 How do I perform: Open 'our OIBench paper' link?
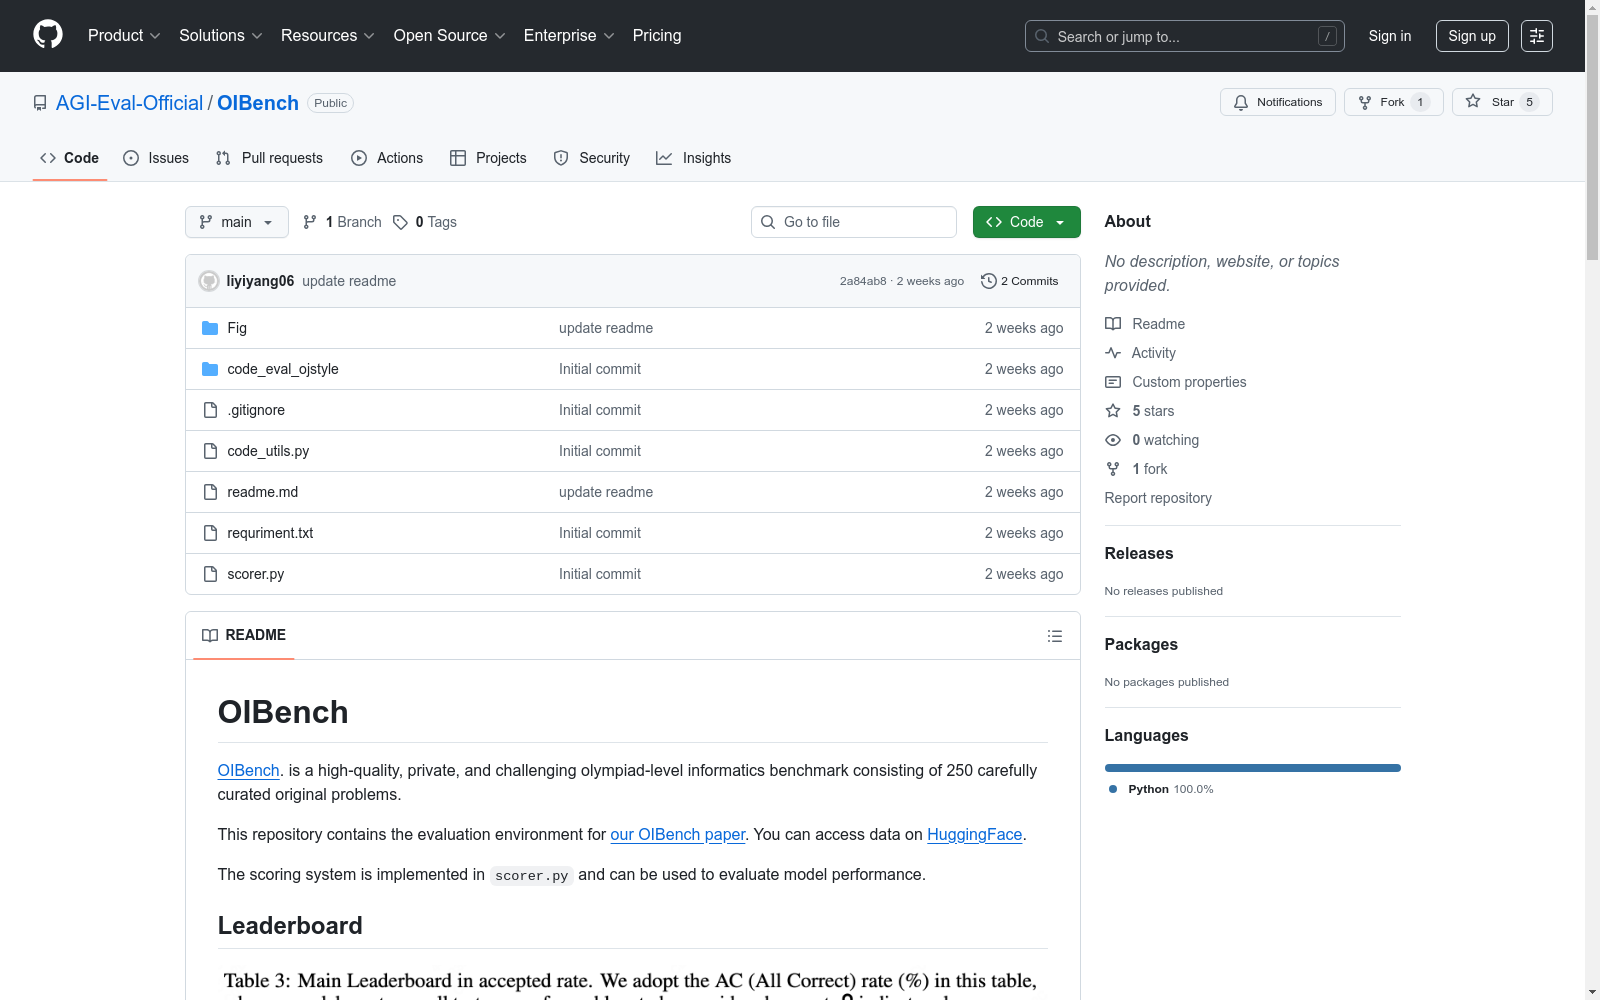[x=678, y=834]
